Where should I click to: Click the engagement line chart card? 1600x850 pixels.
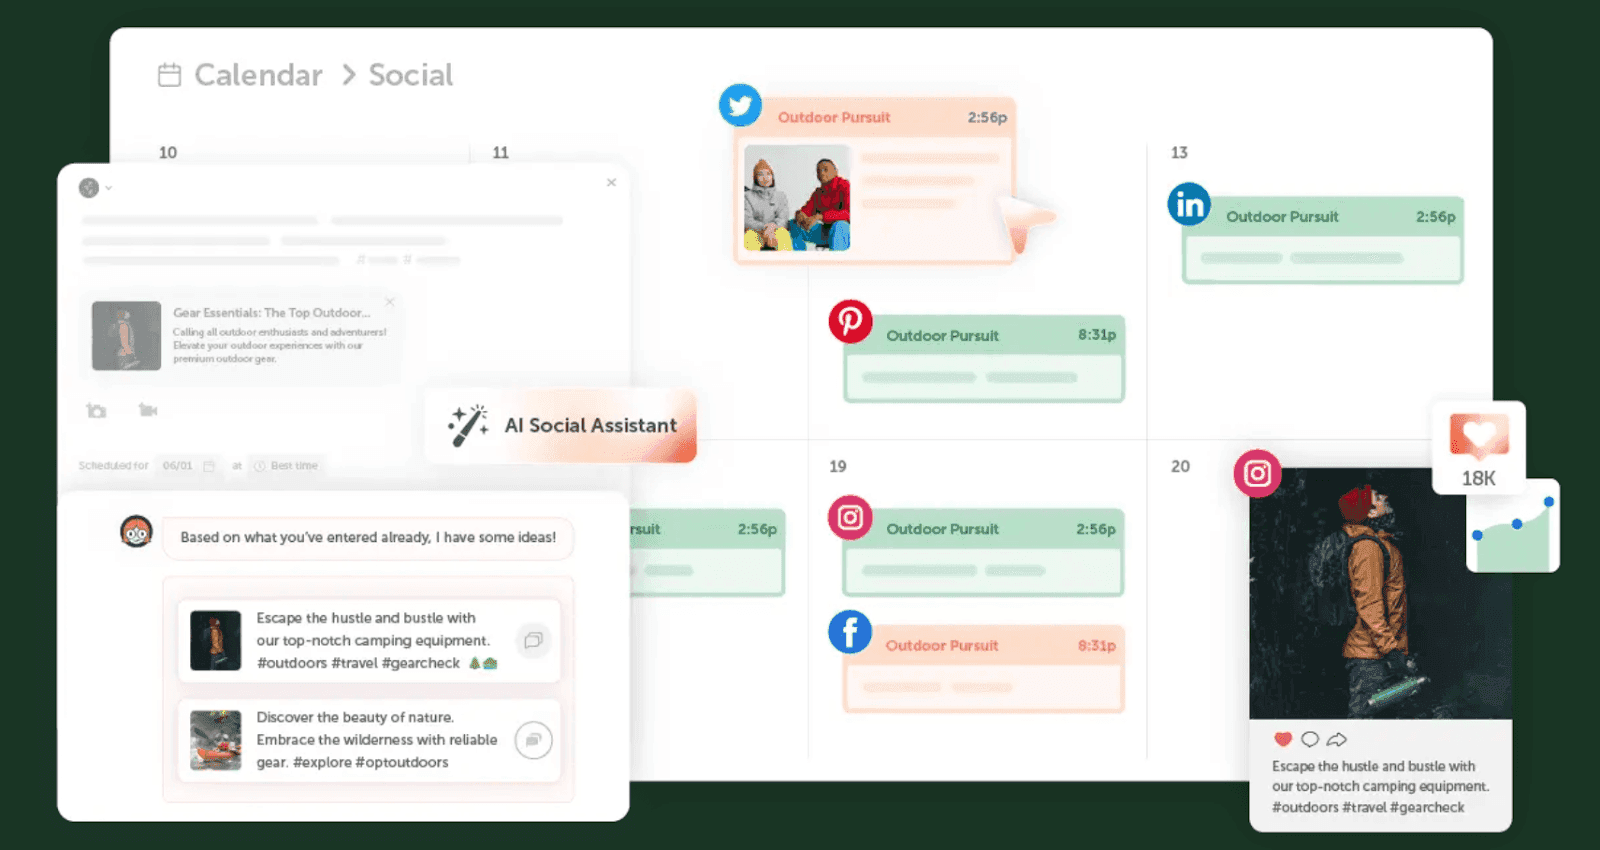click(x=1513, y=526)
